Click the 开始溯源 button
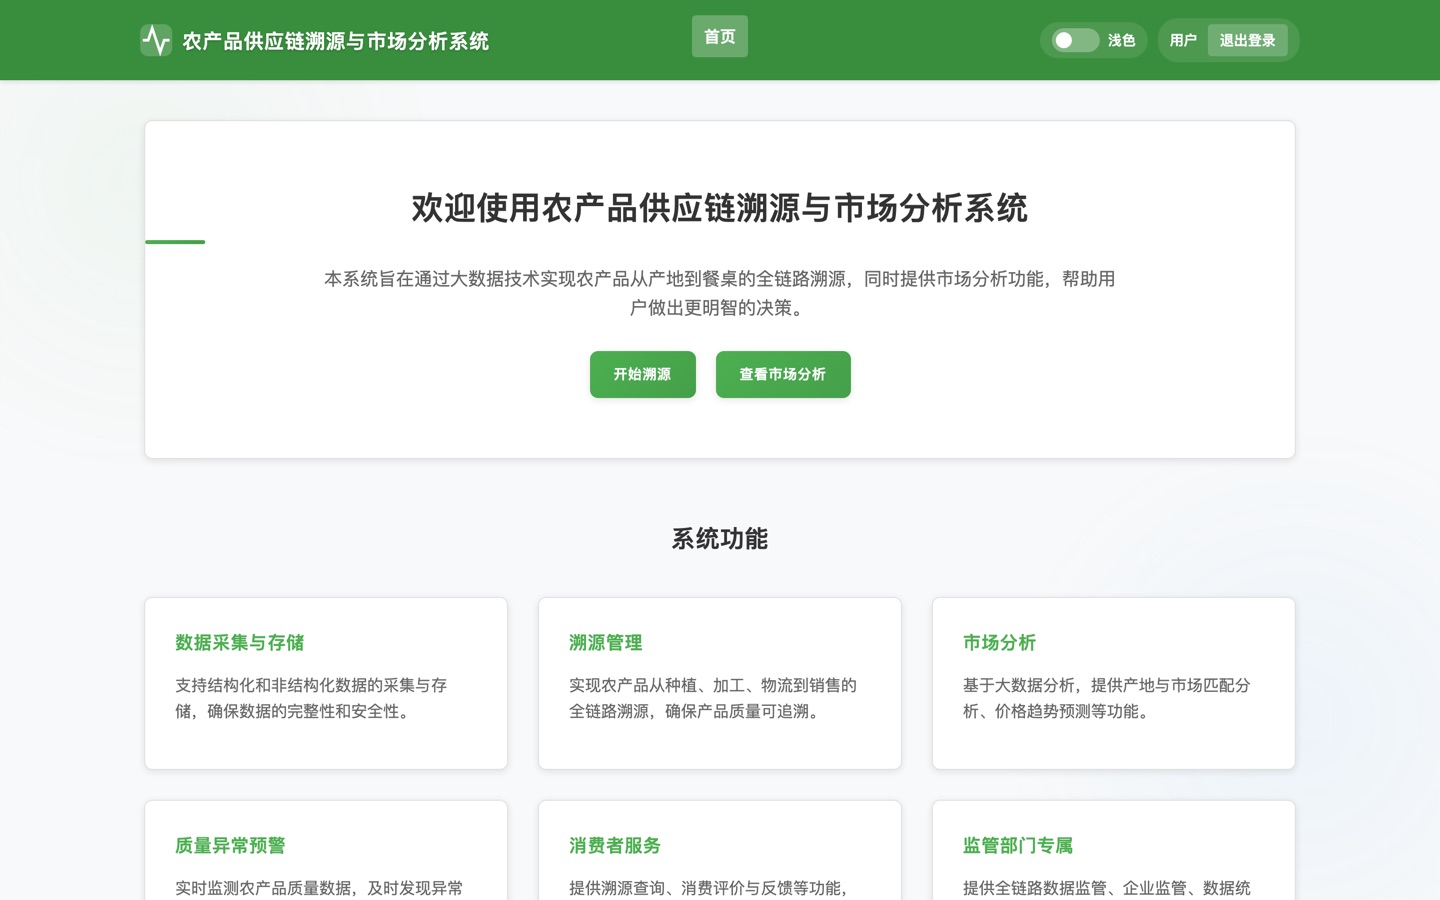1440x900 pixels. 643,374
